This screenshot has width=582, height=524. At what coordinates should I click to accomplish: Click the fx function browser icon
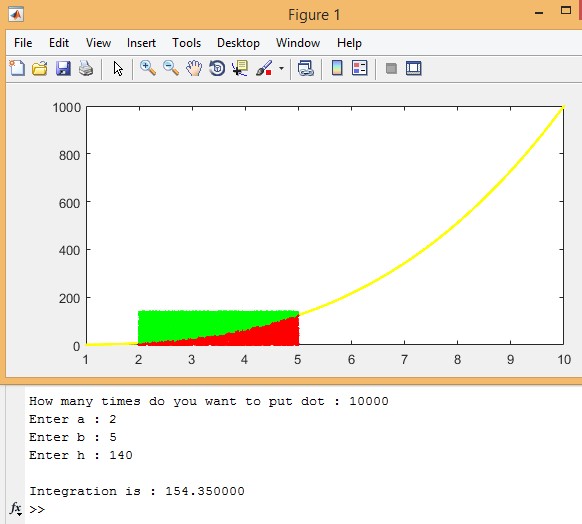pyautogui.click(x=16, y=508)
